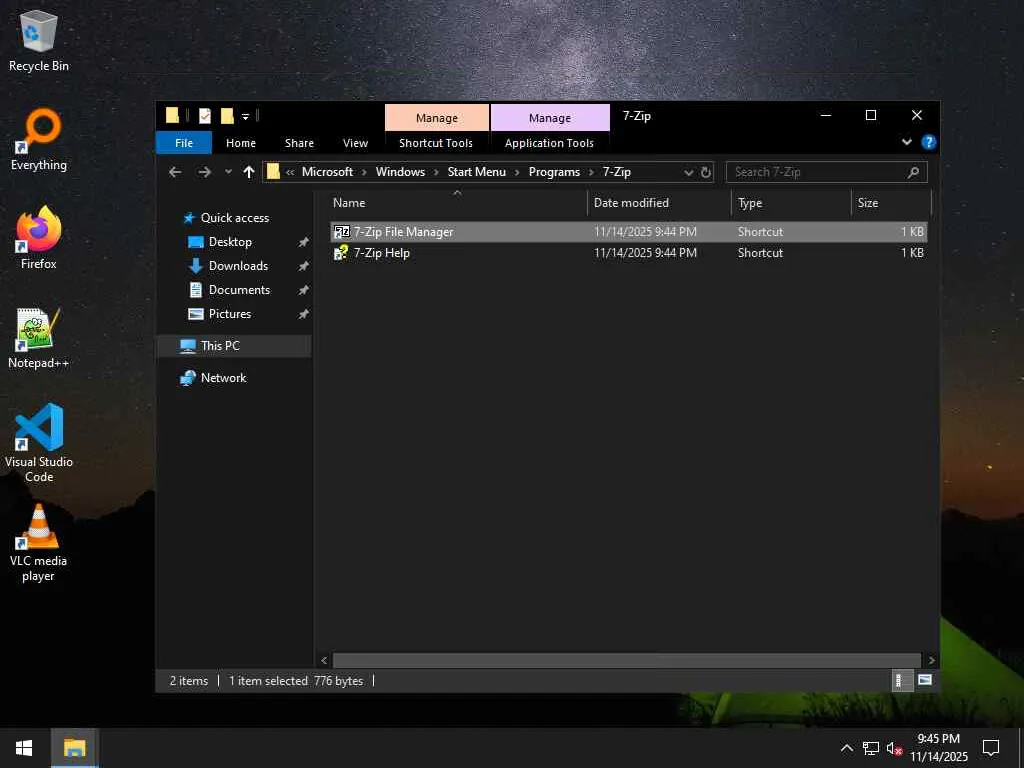
Task: Switch to the View ribbon tab
Action: (355, 143)
